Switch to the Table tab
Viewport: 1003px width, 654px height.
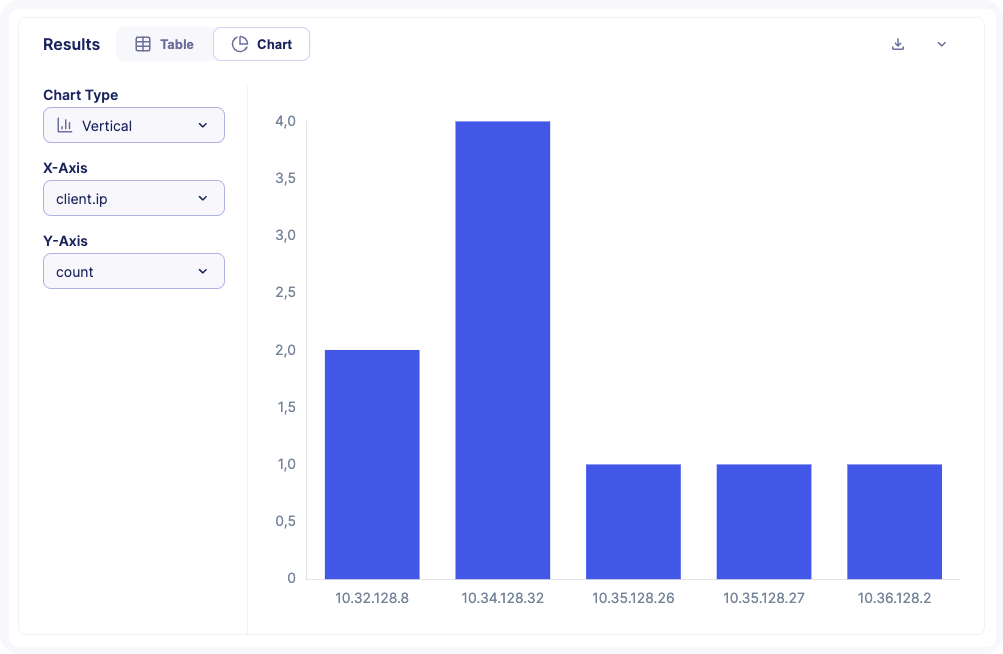click(165, 44)
